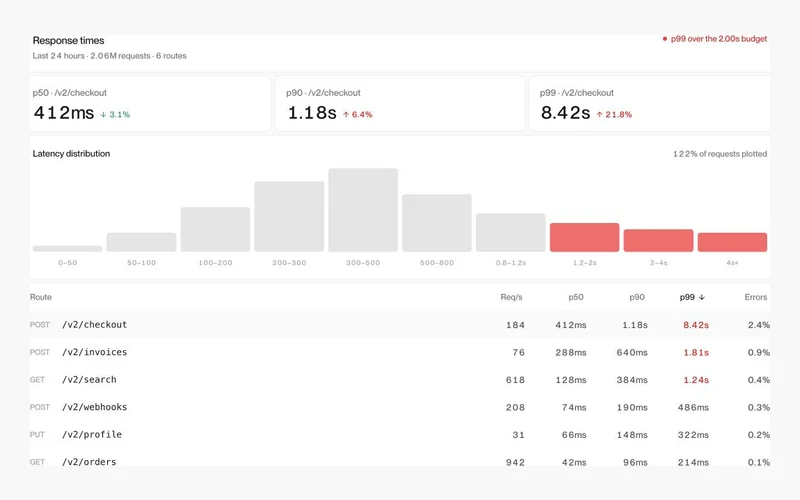This screenshot has width=800, height=500.
Task: Open the /v2/search route row
Action: (x=400, y=380)
